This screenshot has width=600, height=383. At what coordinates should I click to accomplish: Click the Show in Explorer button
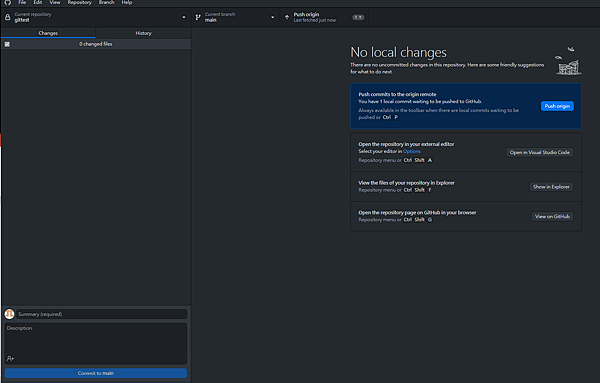[551, 187]
